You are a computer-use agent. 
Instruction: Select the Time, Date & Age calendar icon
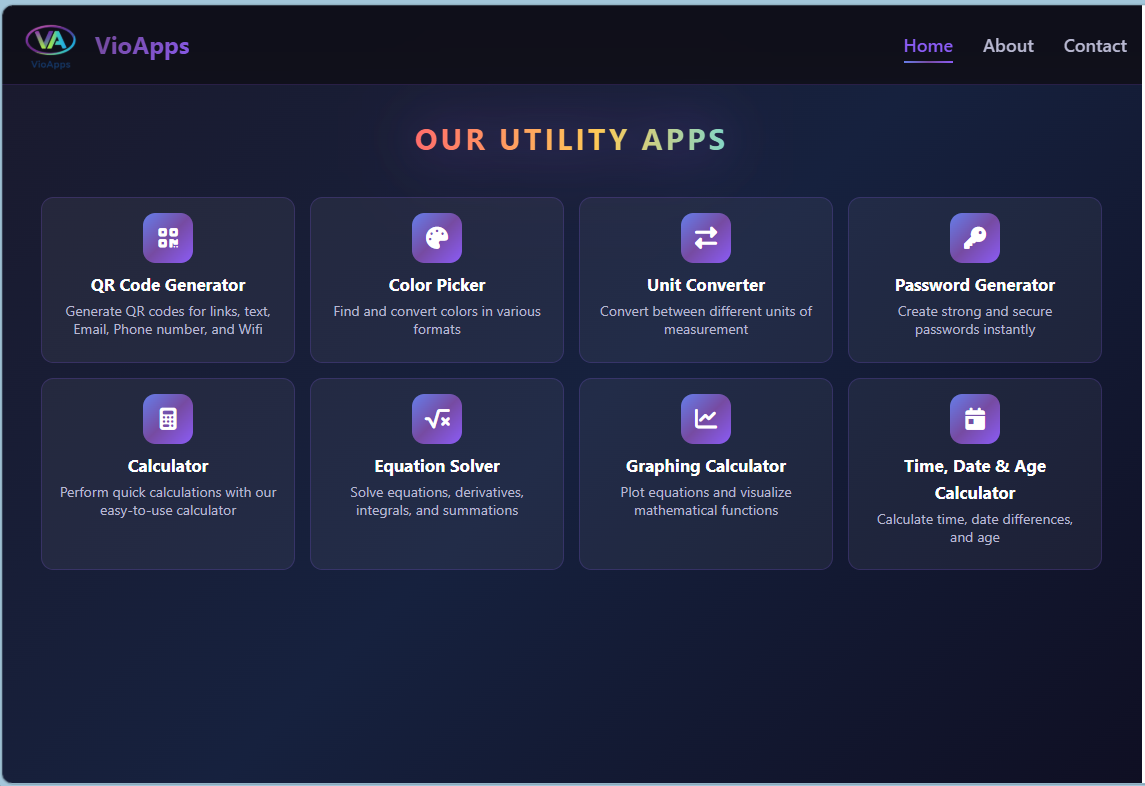tap(975, 418)
